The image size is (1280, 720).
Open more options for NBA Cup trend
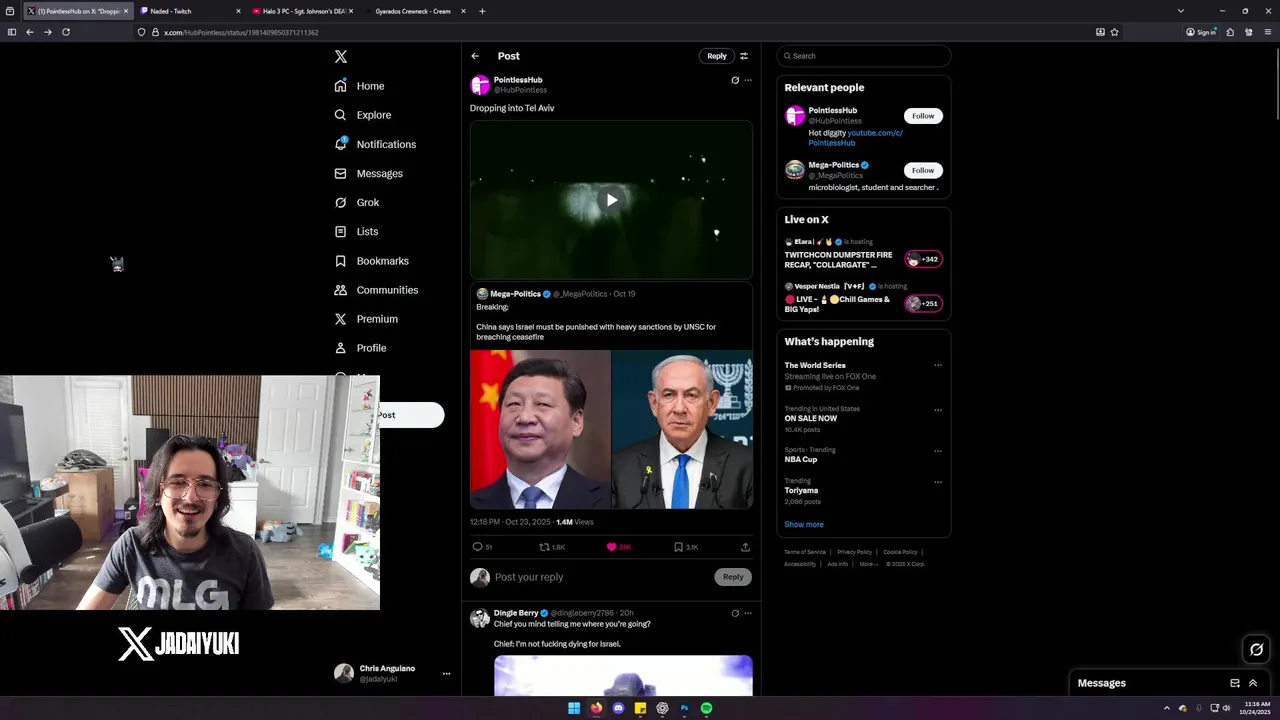938,451
